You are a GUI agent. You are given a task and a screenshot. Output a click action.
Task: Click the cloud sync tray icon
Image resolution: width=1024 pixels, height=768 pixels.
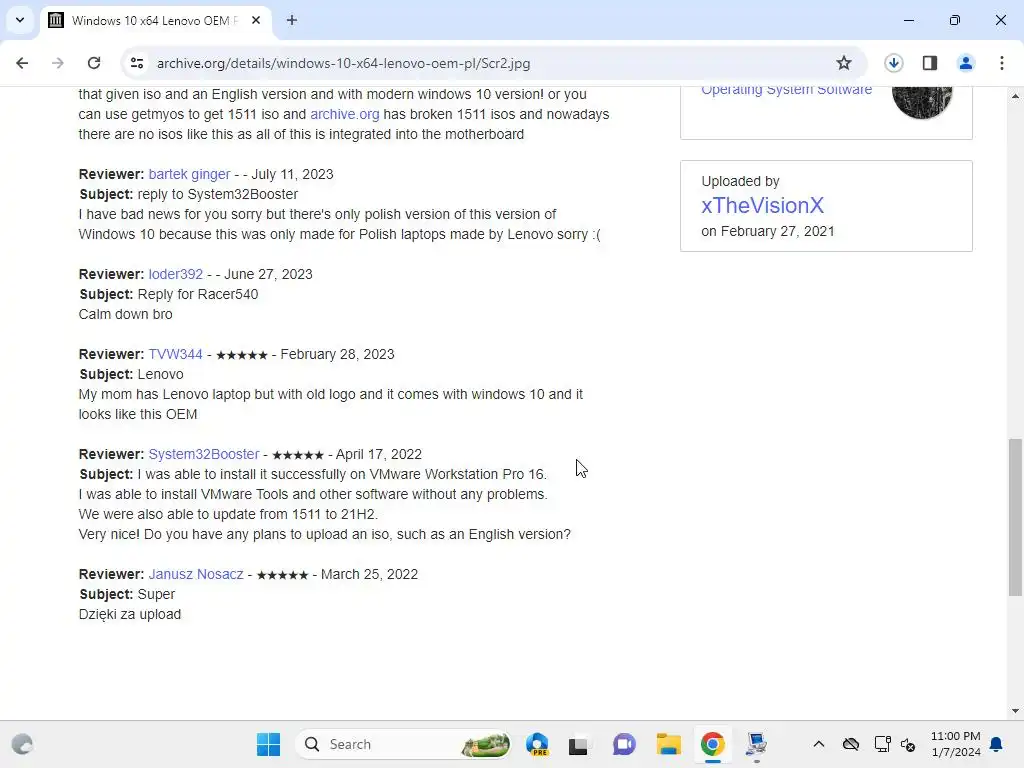pyautogui.click(x=851, y=744)
